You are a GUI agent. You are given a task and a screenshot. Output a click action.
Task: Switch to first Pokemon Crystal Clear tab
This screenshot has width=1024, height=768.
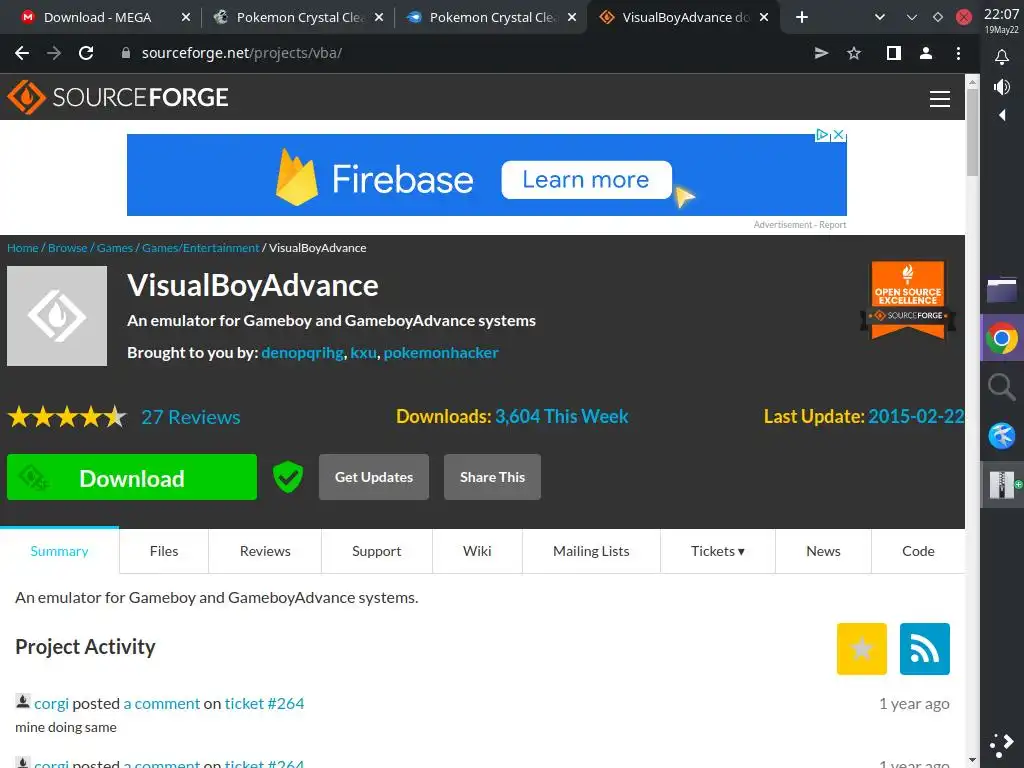pyautogui.click(x=298, y=18)
